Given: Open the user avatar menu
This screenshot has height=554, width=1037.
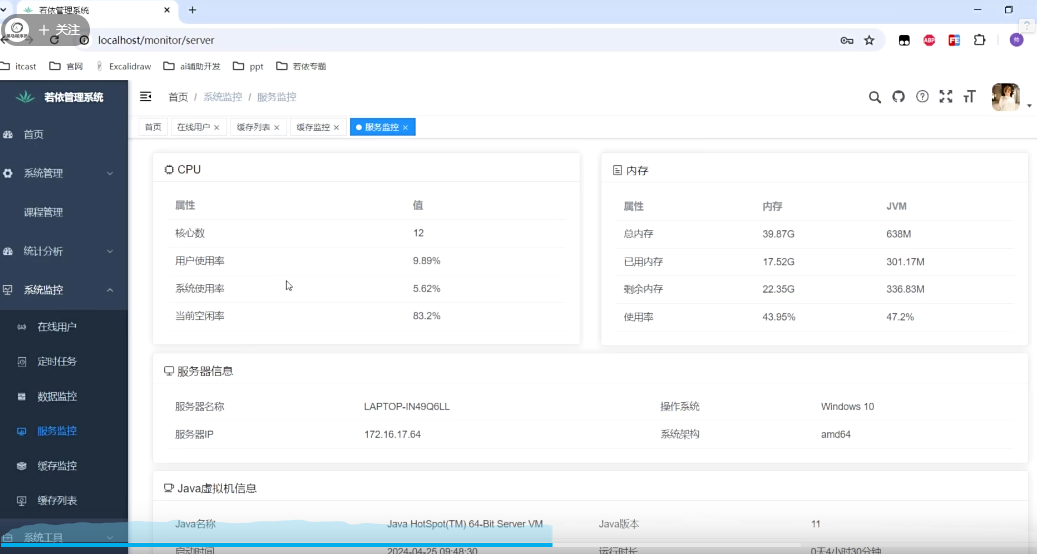Looking at the screenshot, I should (1005, 97).
